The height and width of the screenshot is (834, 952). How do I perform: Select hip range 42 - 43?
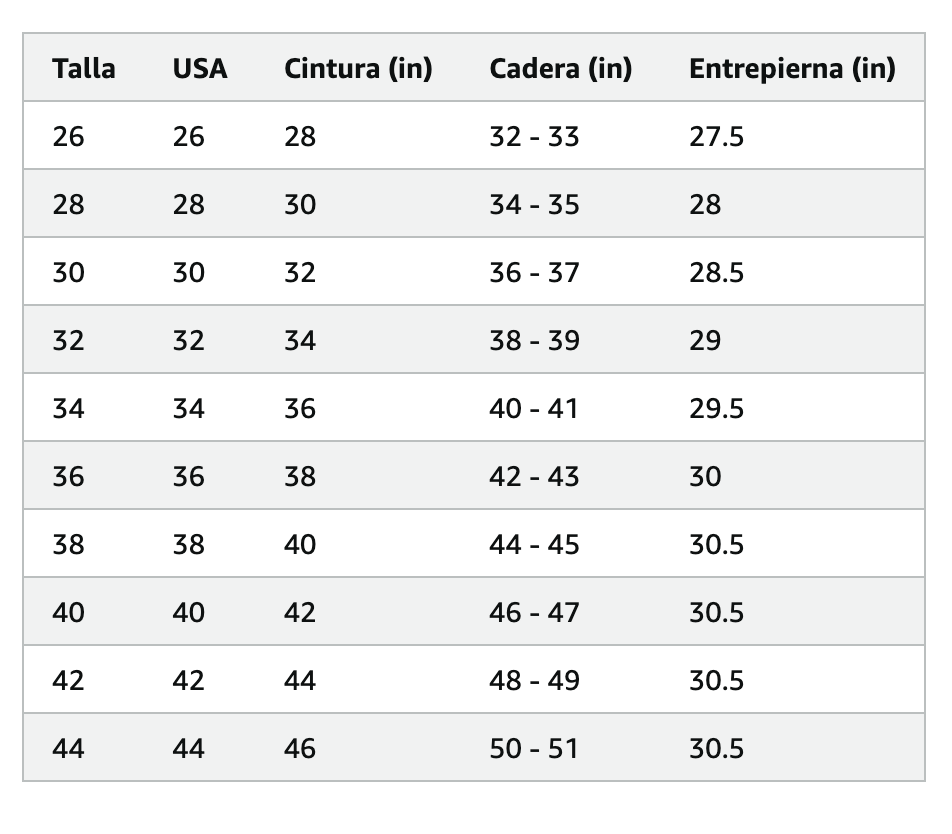tap(534, 476)
